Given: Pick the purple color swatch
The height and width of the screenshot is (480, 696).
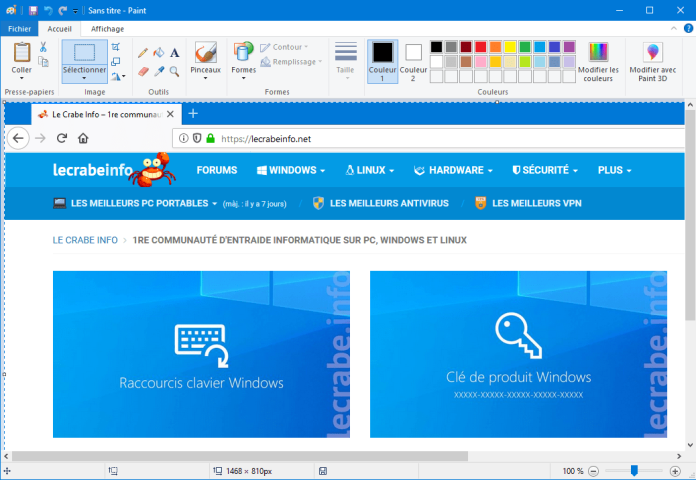Looking at the screenshot, I should (x=569, y=47).
